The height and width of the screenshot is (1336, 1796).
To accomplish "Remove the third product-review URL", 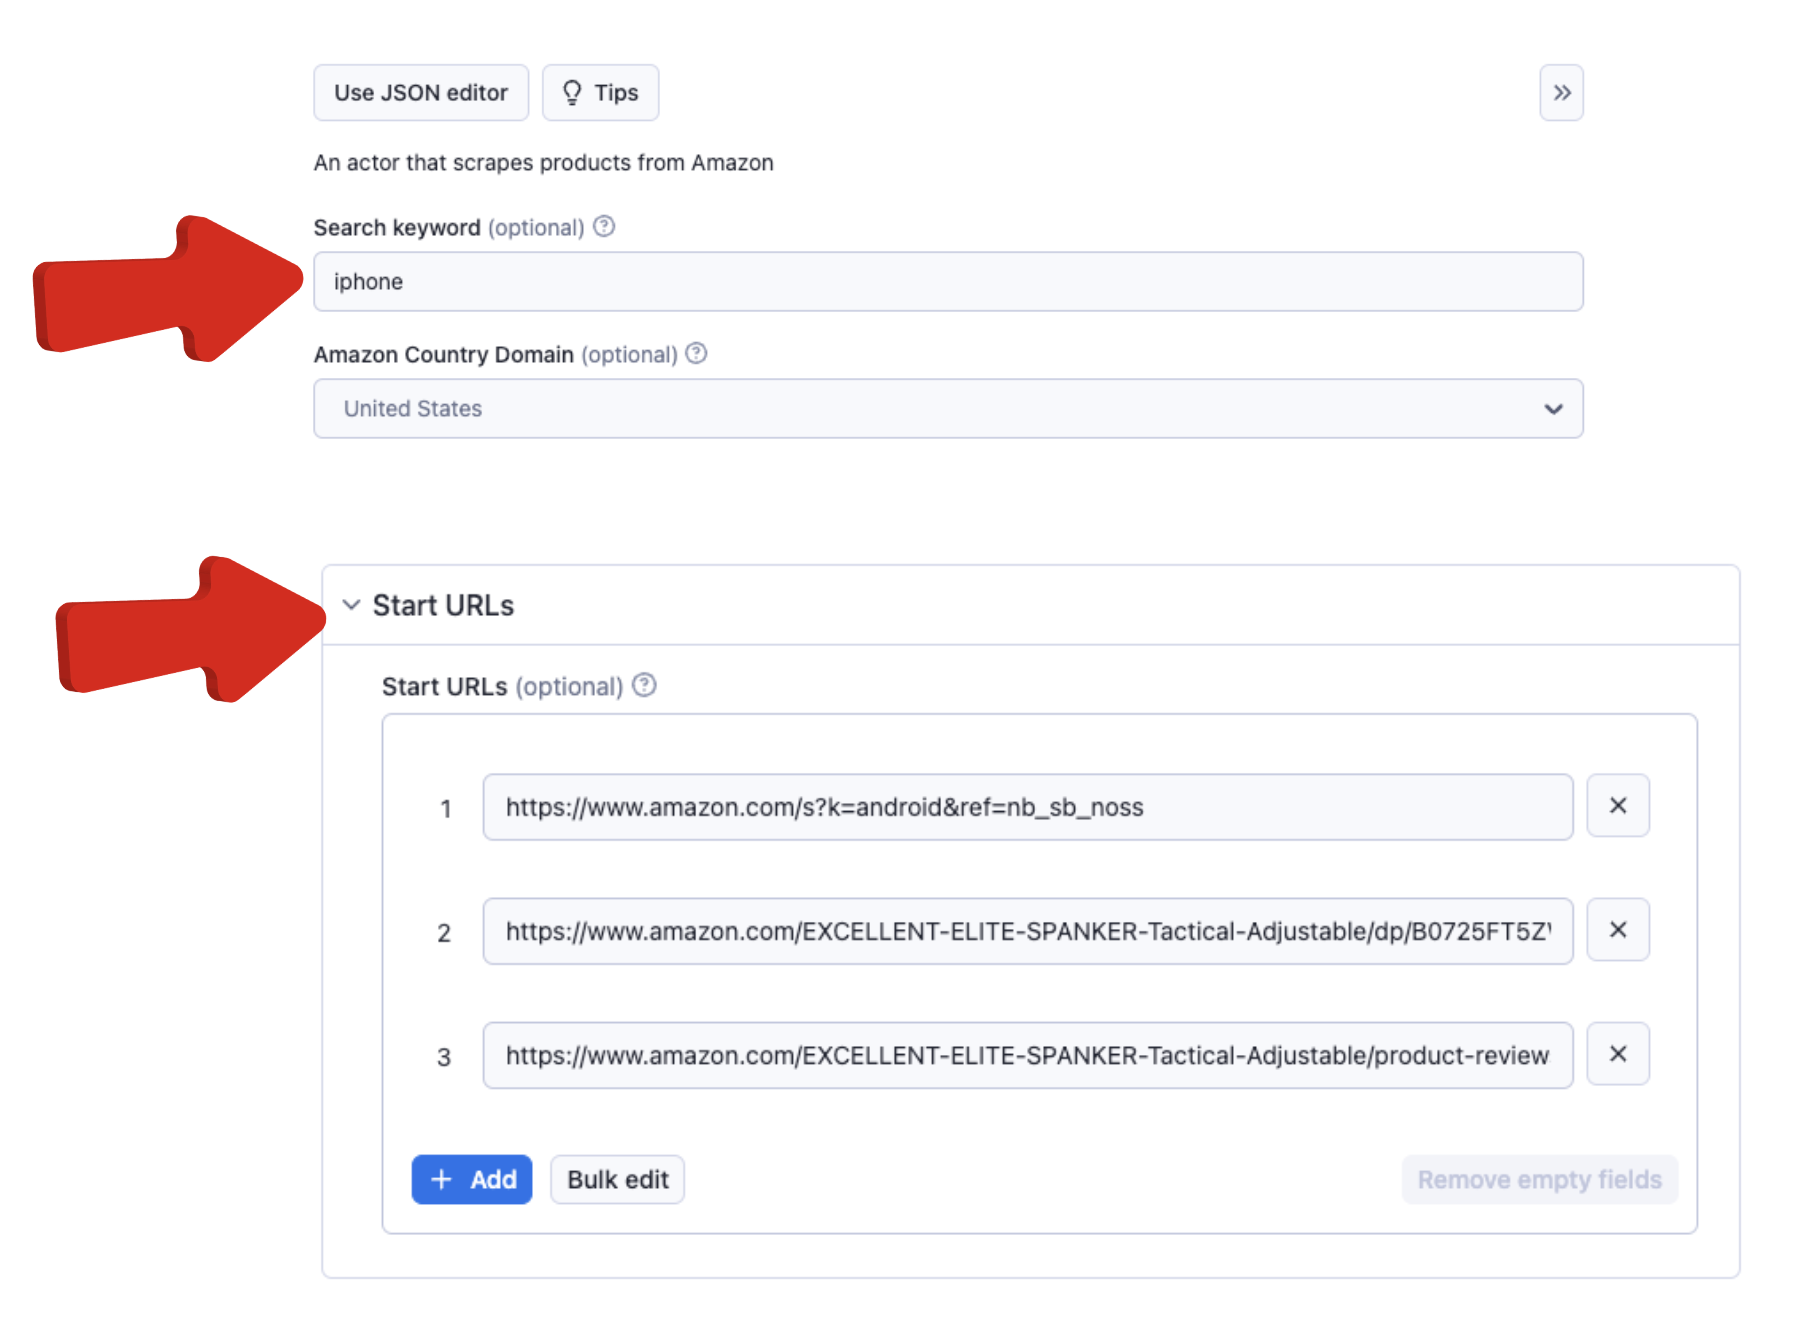I will pyautogui.click(x=1617, y=1054).
